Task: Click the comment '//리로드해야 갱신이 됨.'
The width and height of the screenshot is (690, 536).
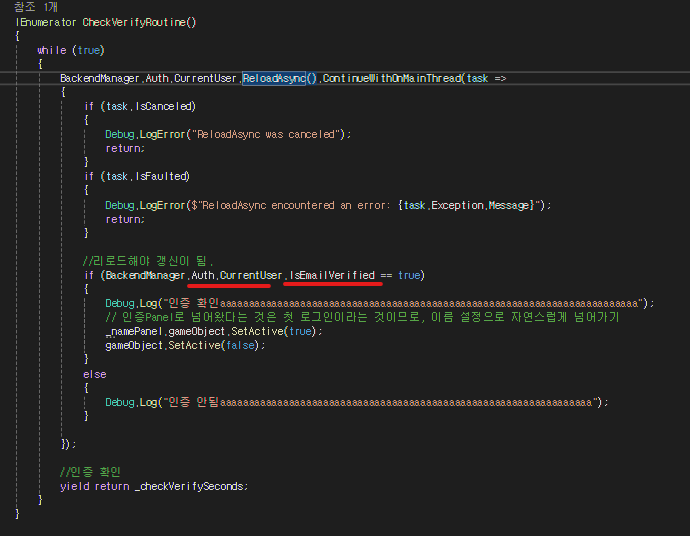Action: (x=148, y=261)
